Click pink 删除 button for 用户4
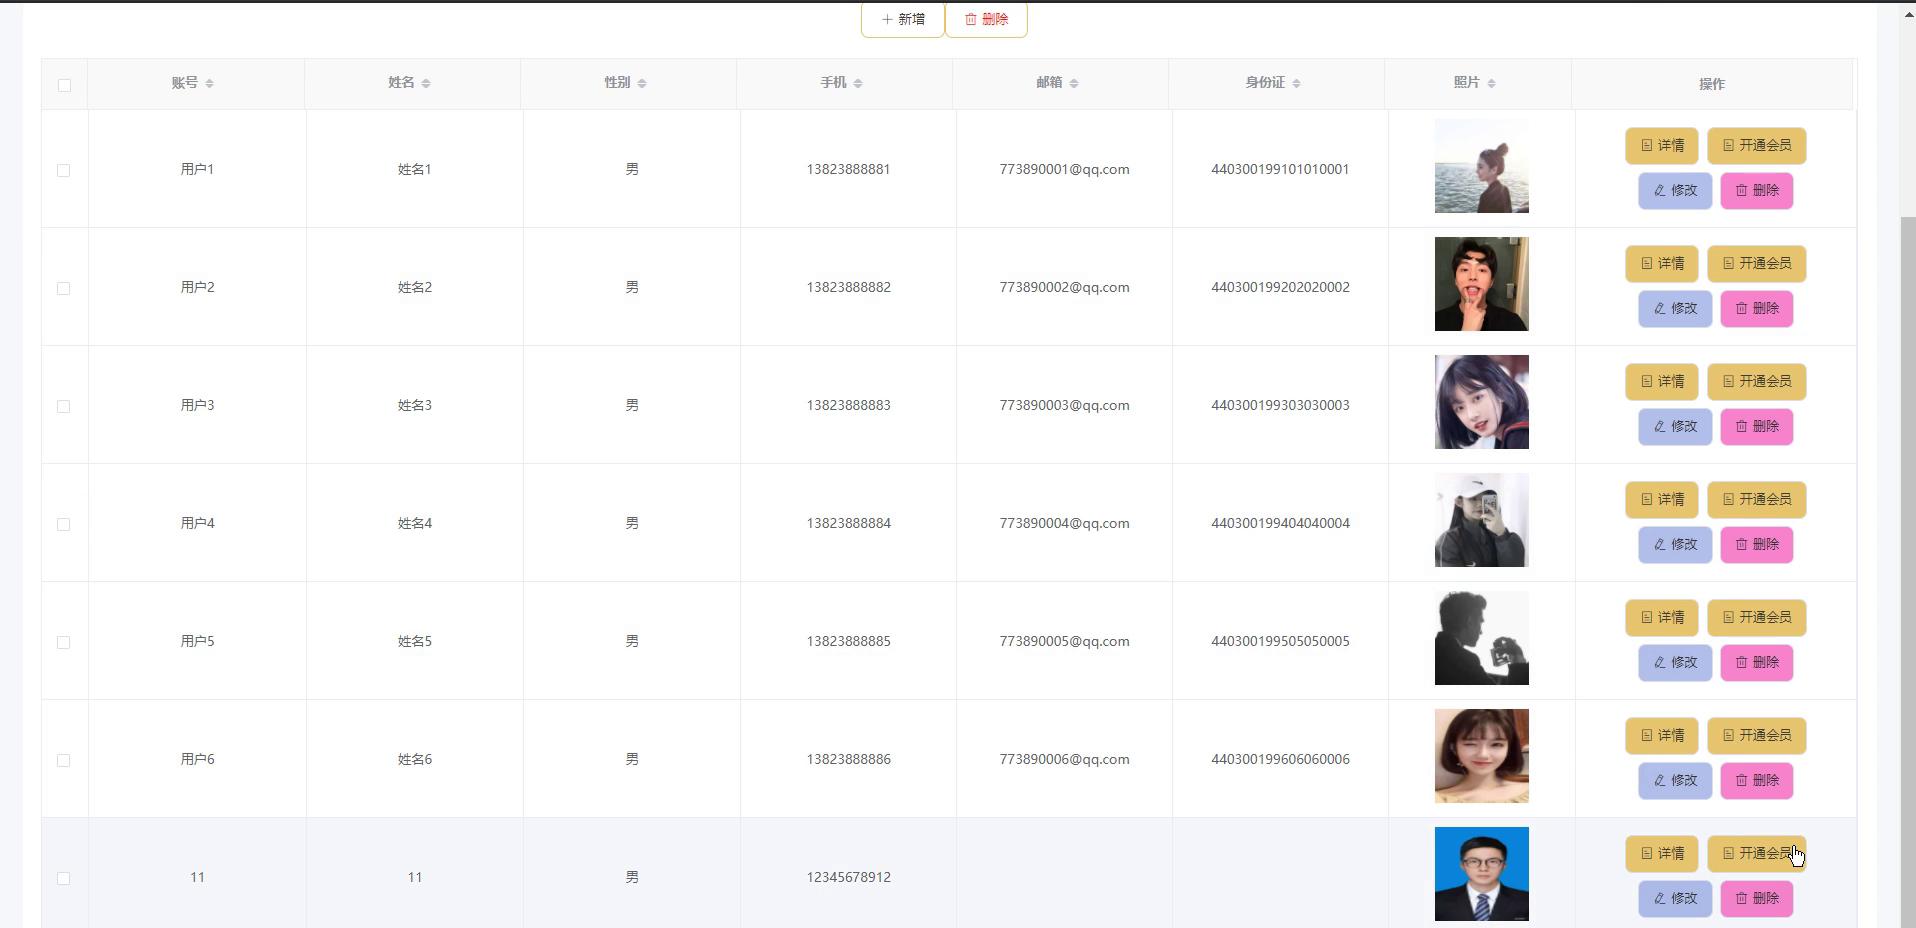1916x928 pixels. pos(1756,545)
